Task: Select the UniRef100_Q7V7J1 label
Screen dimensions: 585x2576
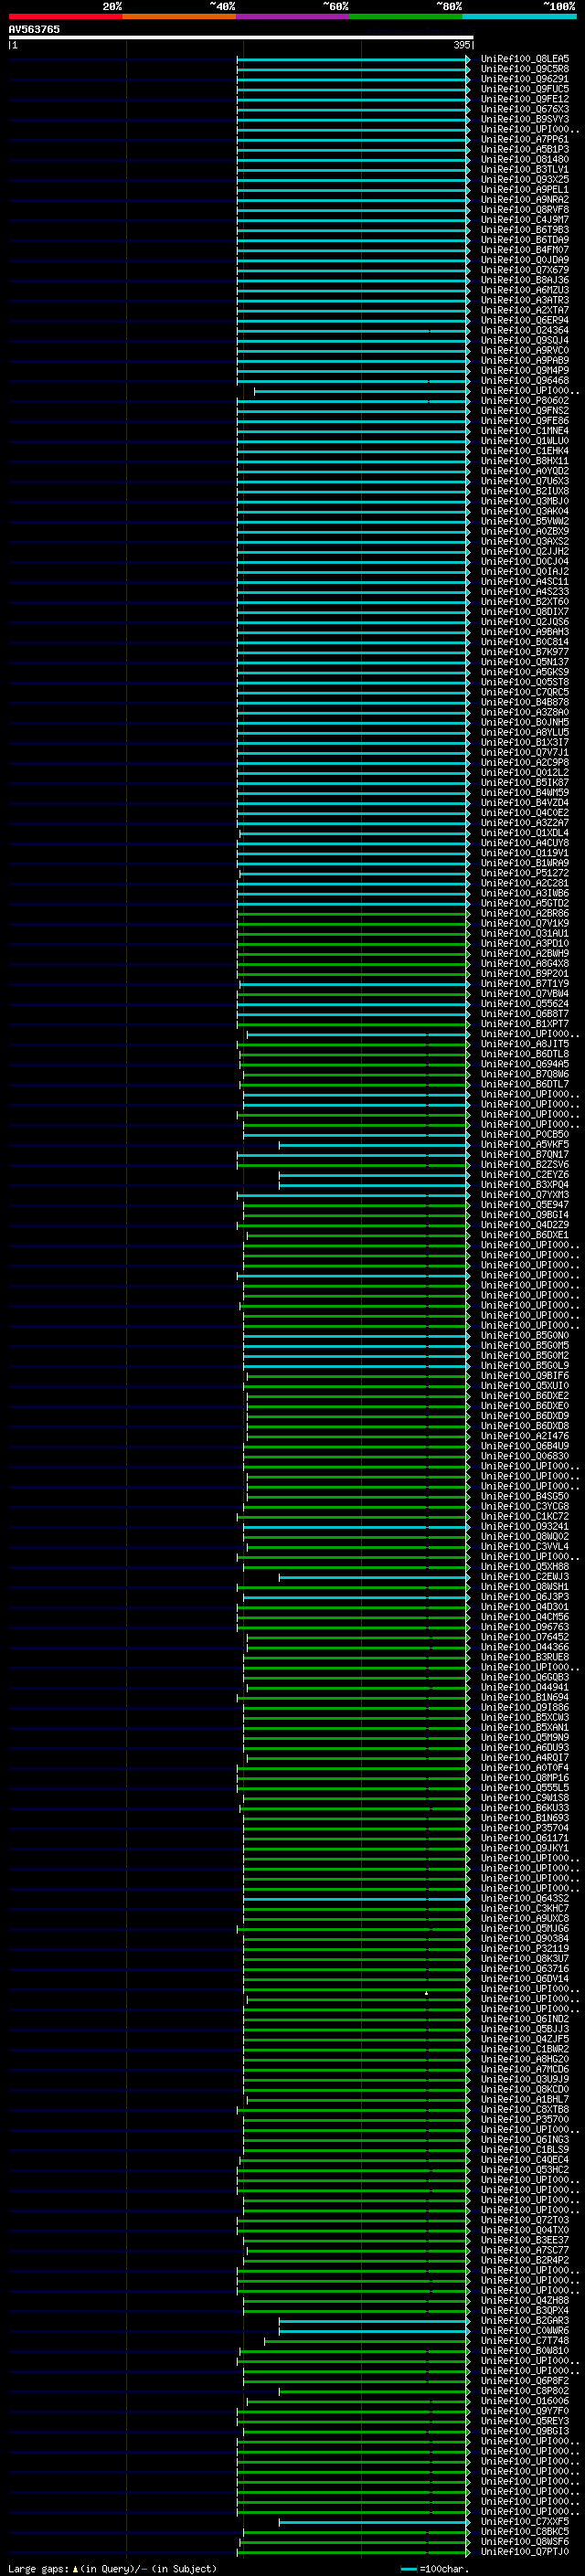Action: [x=524, y=753]
